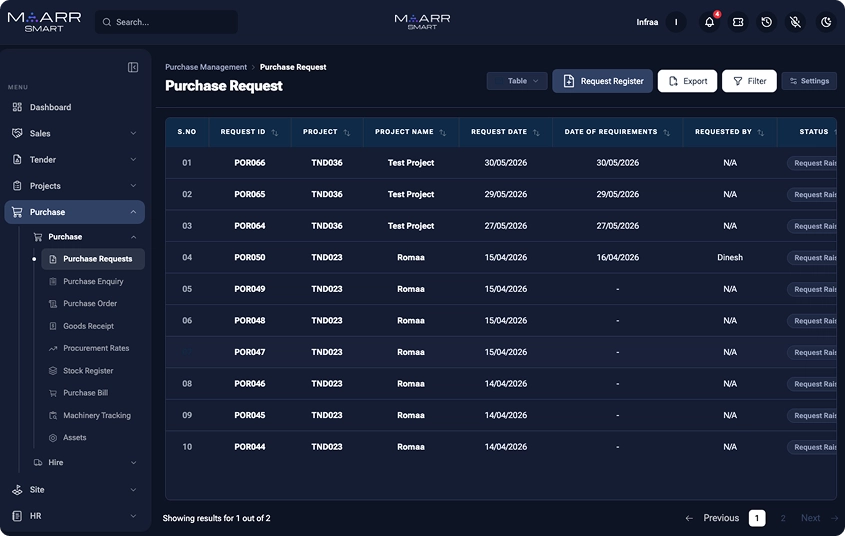Collapse the sidebar panel icon
845x536 pixels.
tap(133, 67)
